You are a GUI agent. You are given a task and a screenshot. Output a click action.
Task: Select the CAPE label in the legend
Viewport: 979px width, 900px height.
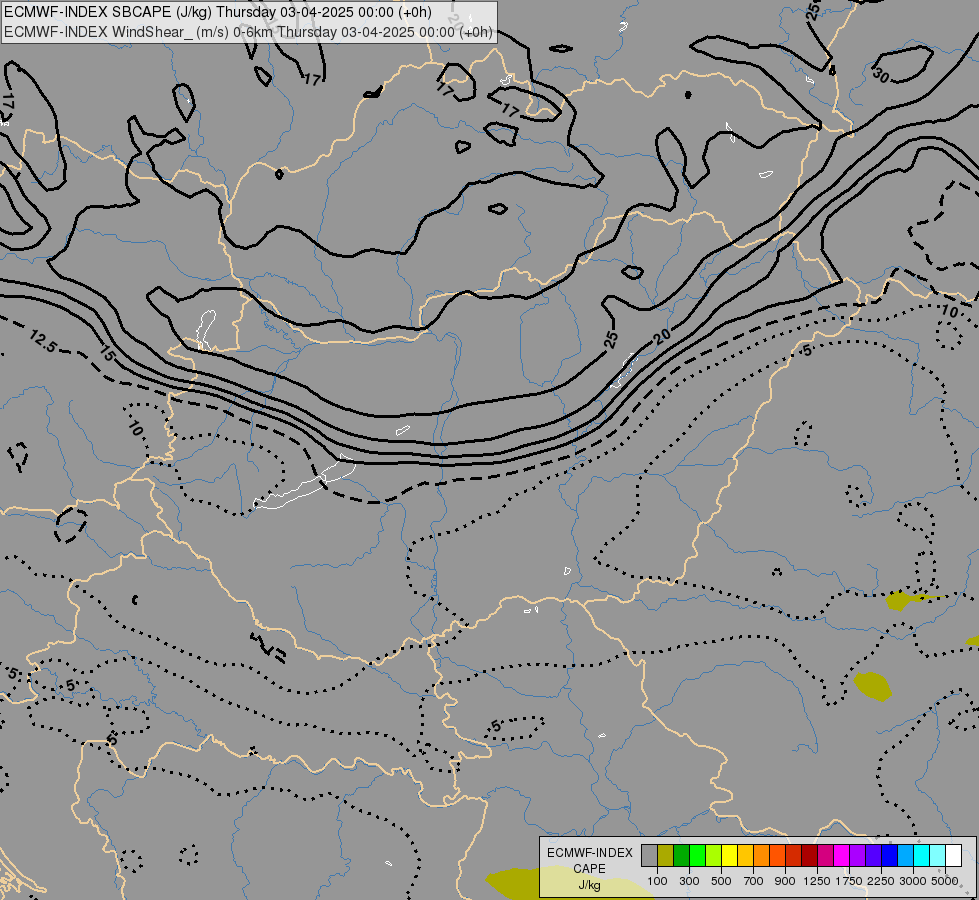[x=589, y=869]
